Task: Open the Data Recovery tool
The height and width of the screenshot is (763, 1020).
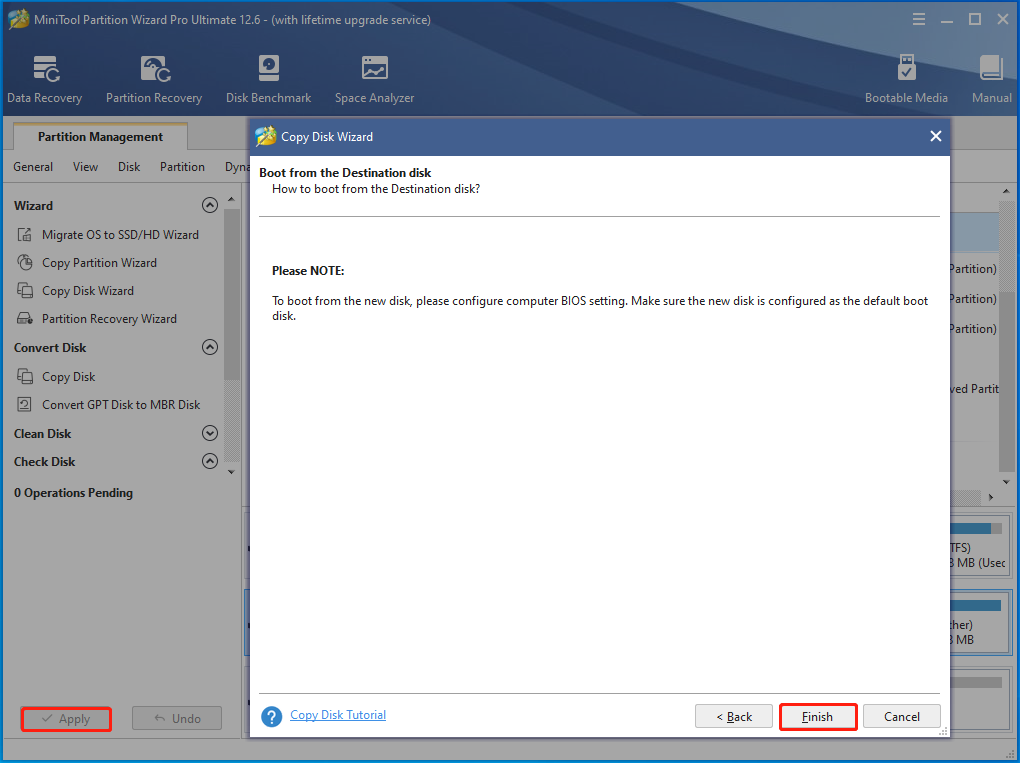Action: (44, 79)
